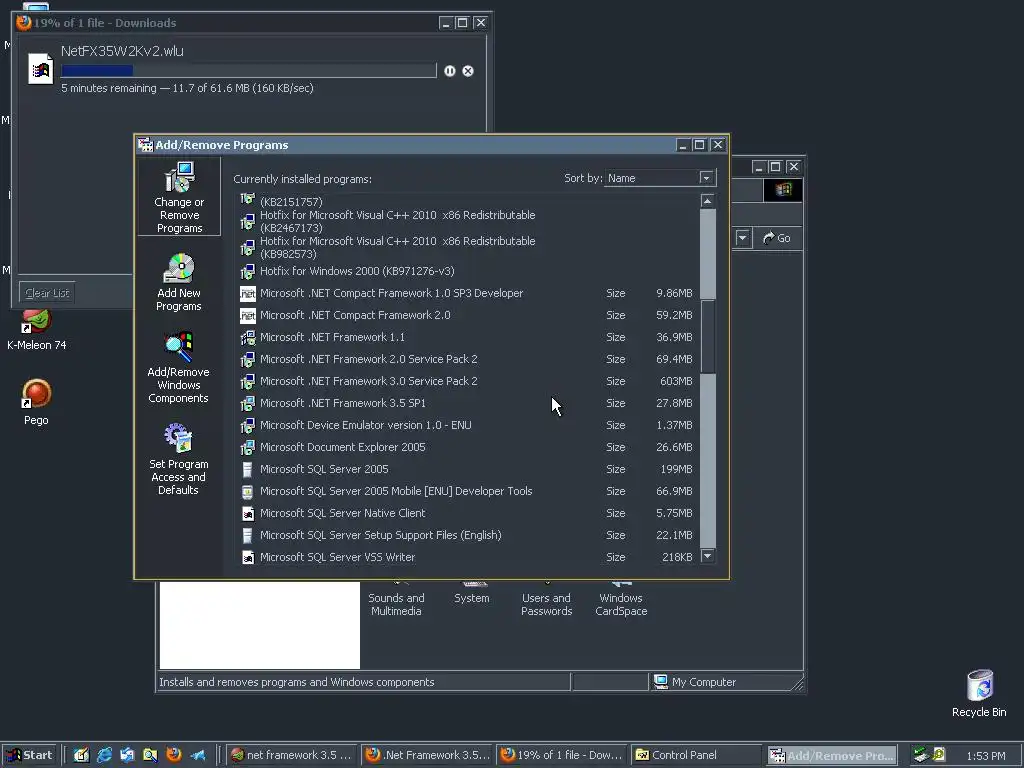Click the system tray network icon
The width and height of the screenshot is (1024, 768).
pos(921,755)
